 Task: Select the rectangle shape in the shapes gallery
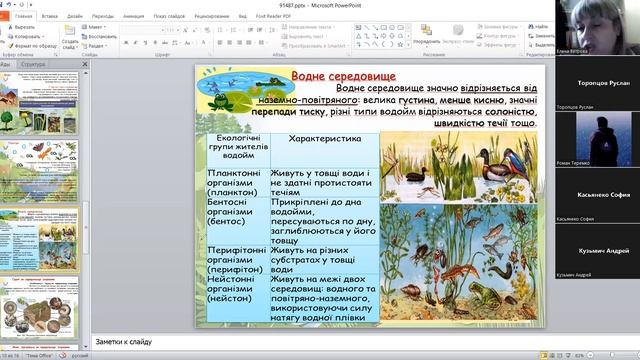pos(384,28)
